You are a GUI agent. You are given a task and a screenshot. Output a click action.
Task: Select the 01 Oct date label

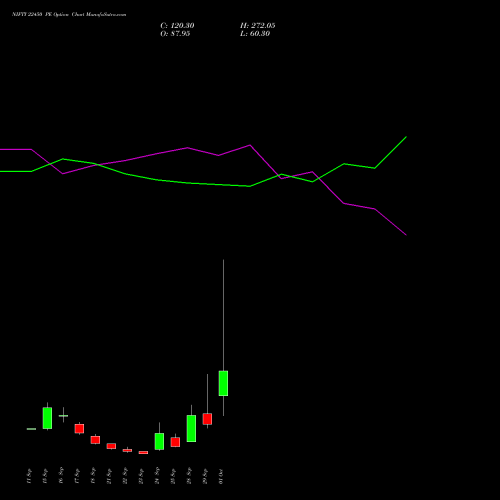tap(221, 477)
